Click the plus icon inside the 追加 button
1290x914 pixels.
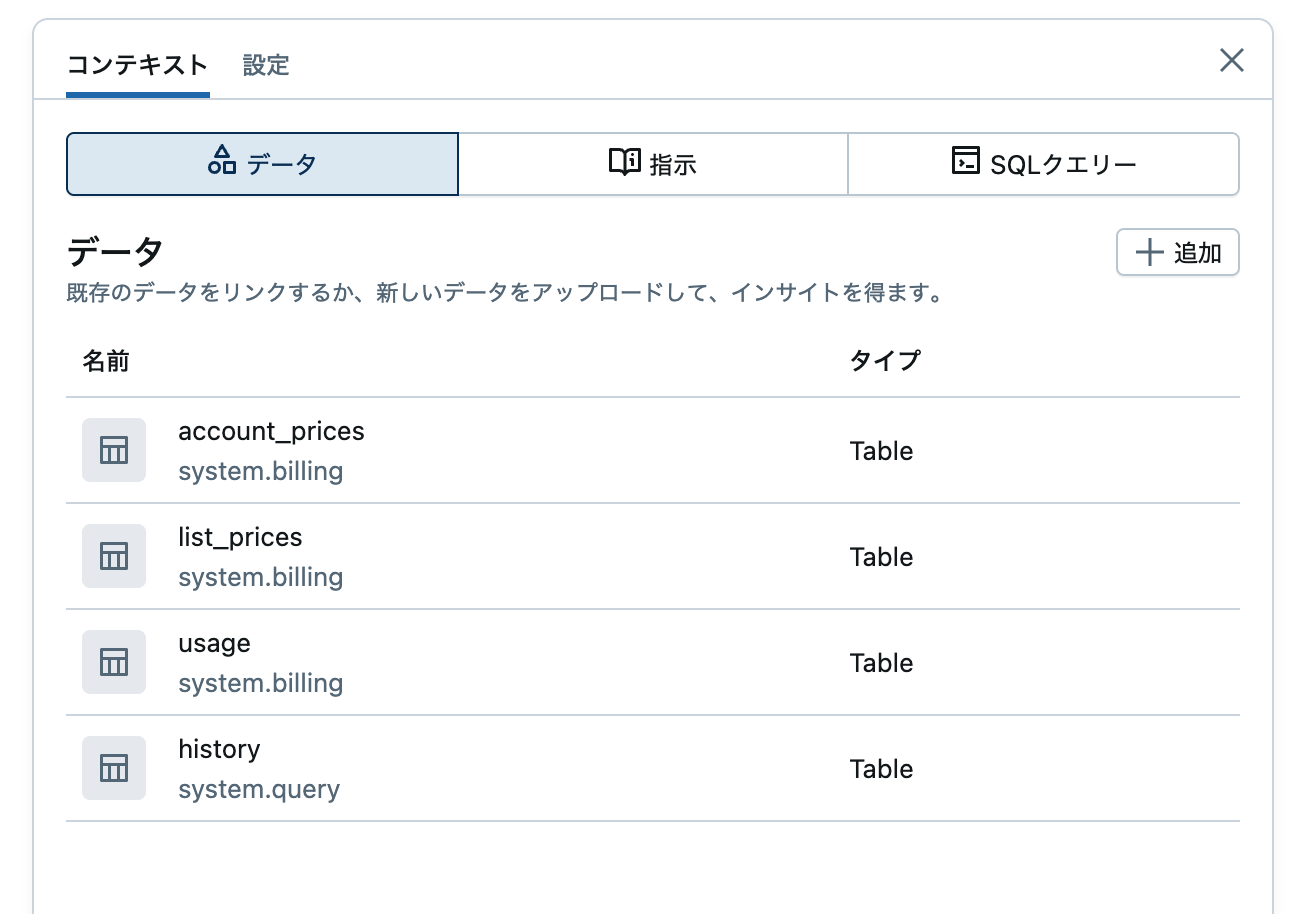point(1148,253)
